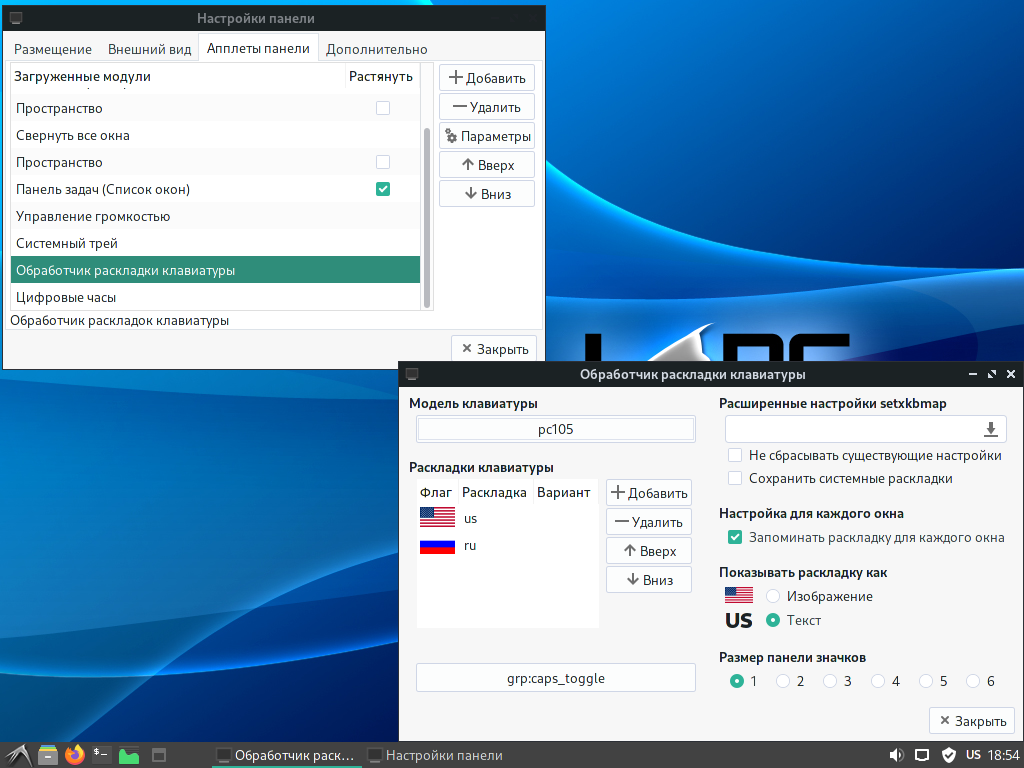Toggle 'Сохранить системные раскладки' checkbox
Image resolution: width=1024 pixels, height=768 pixels.
735,478
